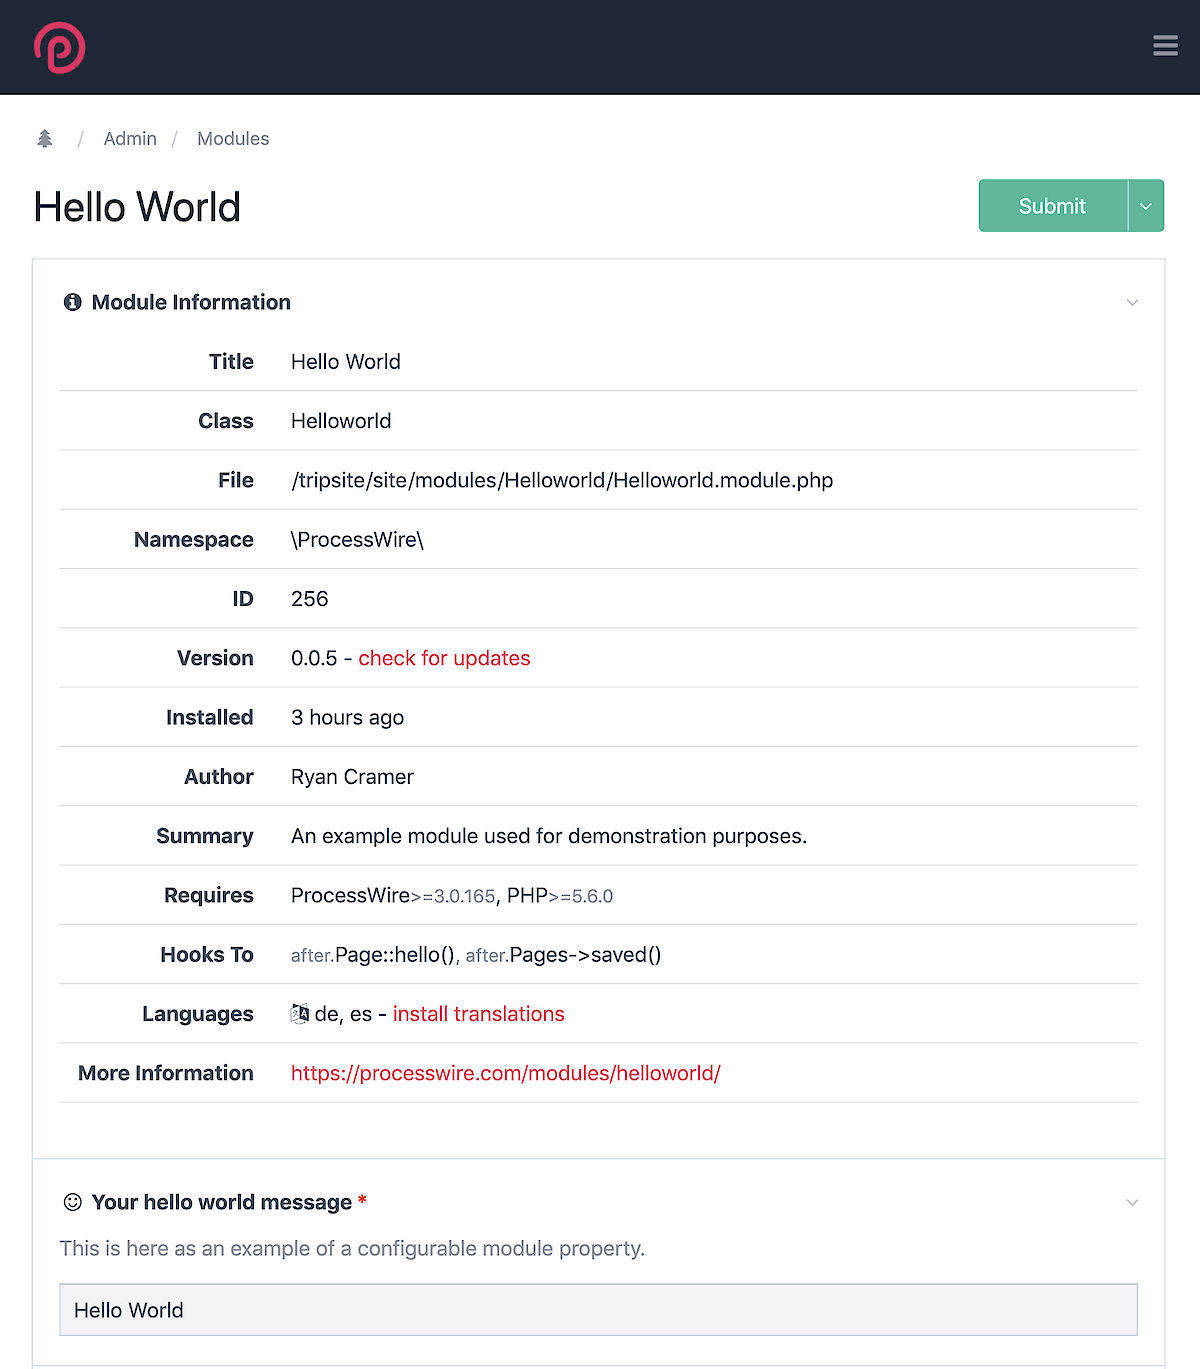The height and width of the screenshot is (1369, 1200).
Task: Click the smiley icon beside hello world message
Action: coord(73,1202)
